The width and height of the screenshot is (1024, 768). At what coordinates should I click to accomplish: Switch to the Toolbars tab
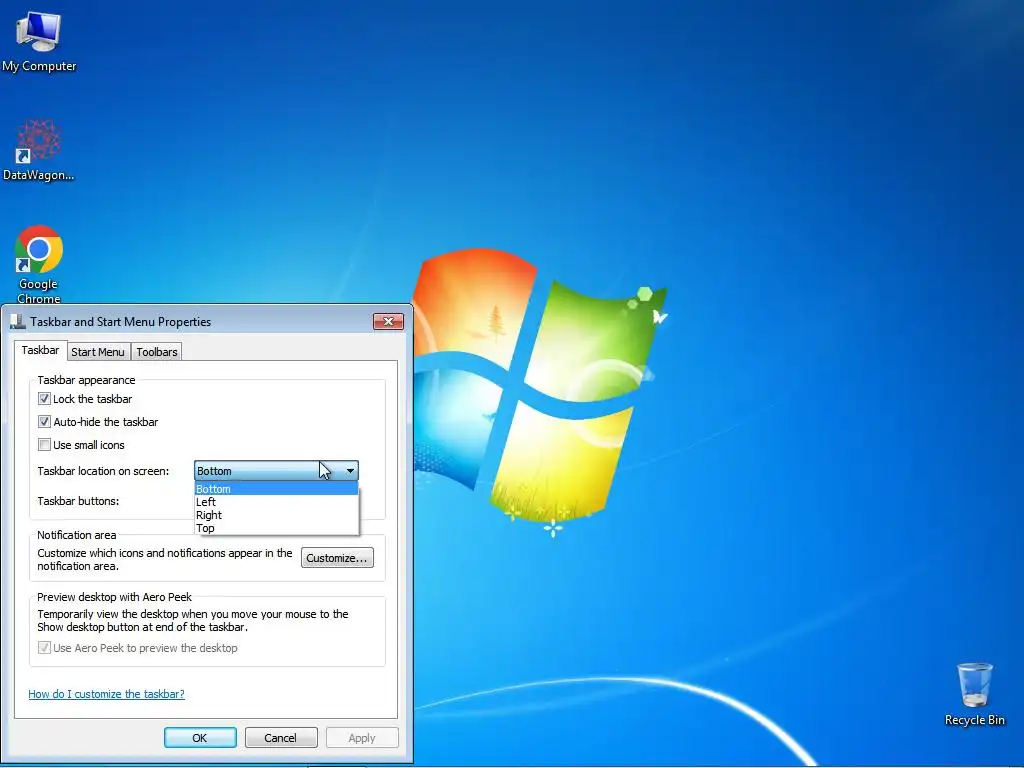pos(157,352)
